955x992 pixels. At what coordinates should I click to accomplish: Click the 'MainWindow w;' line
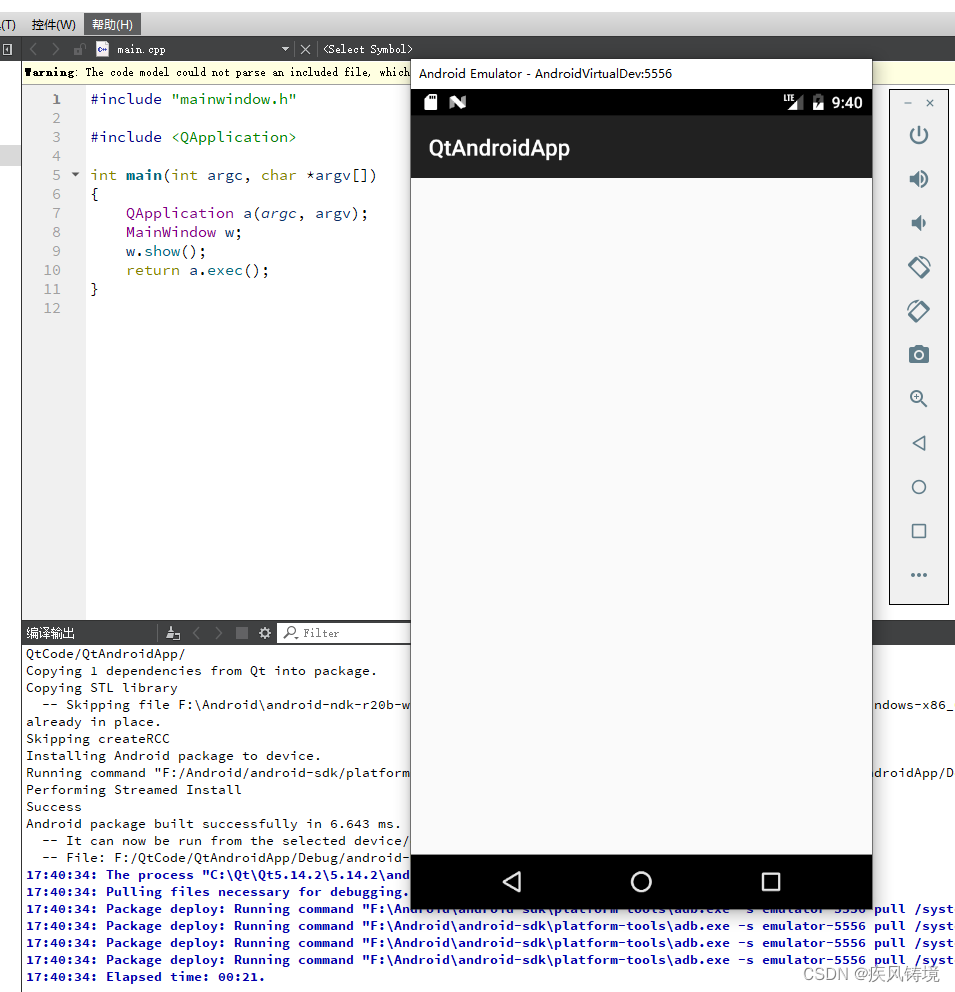[x=183, y=232]
